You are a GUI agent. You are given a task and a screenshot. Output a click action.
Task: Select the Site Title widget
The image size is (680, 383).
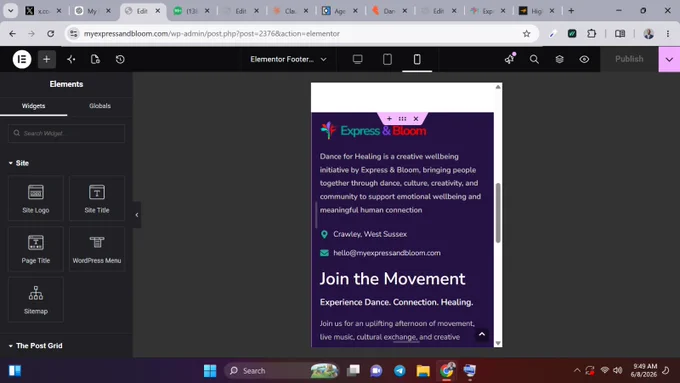pos(97,198)
